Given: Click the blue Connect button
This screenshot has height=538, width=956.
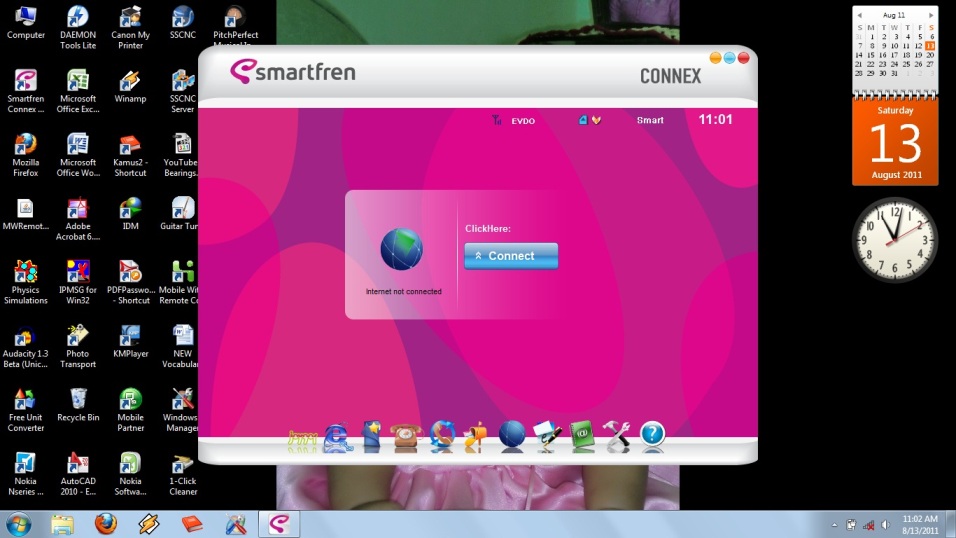Looking at the screenshot, I should [x=511, y=256].
